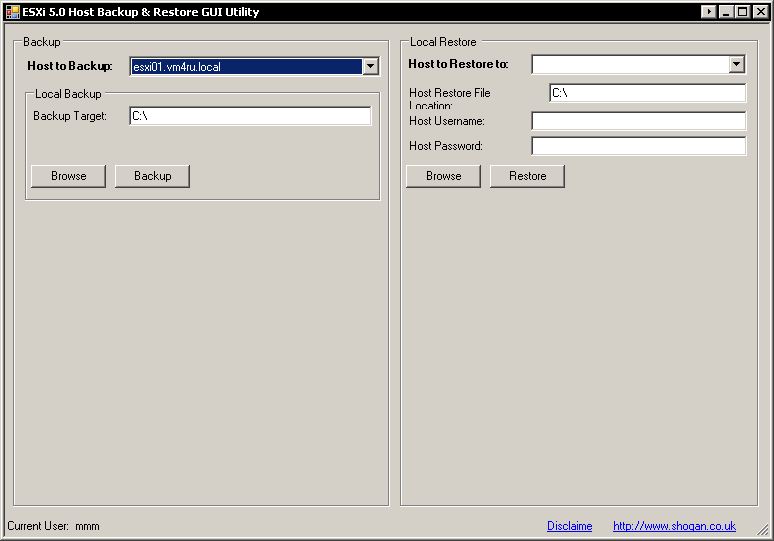Image resolution: width=774 pixels, height=541 pixels.
Task: Click the Host Restore File Location field
Action: [648, 93]
